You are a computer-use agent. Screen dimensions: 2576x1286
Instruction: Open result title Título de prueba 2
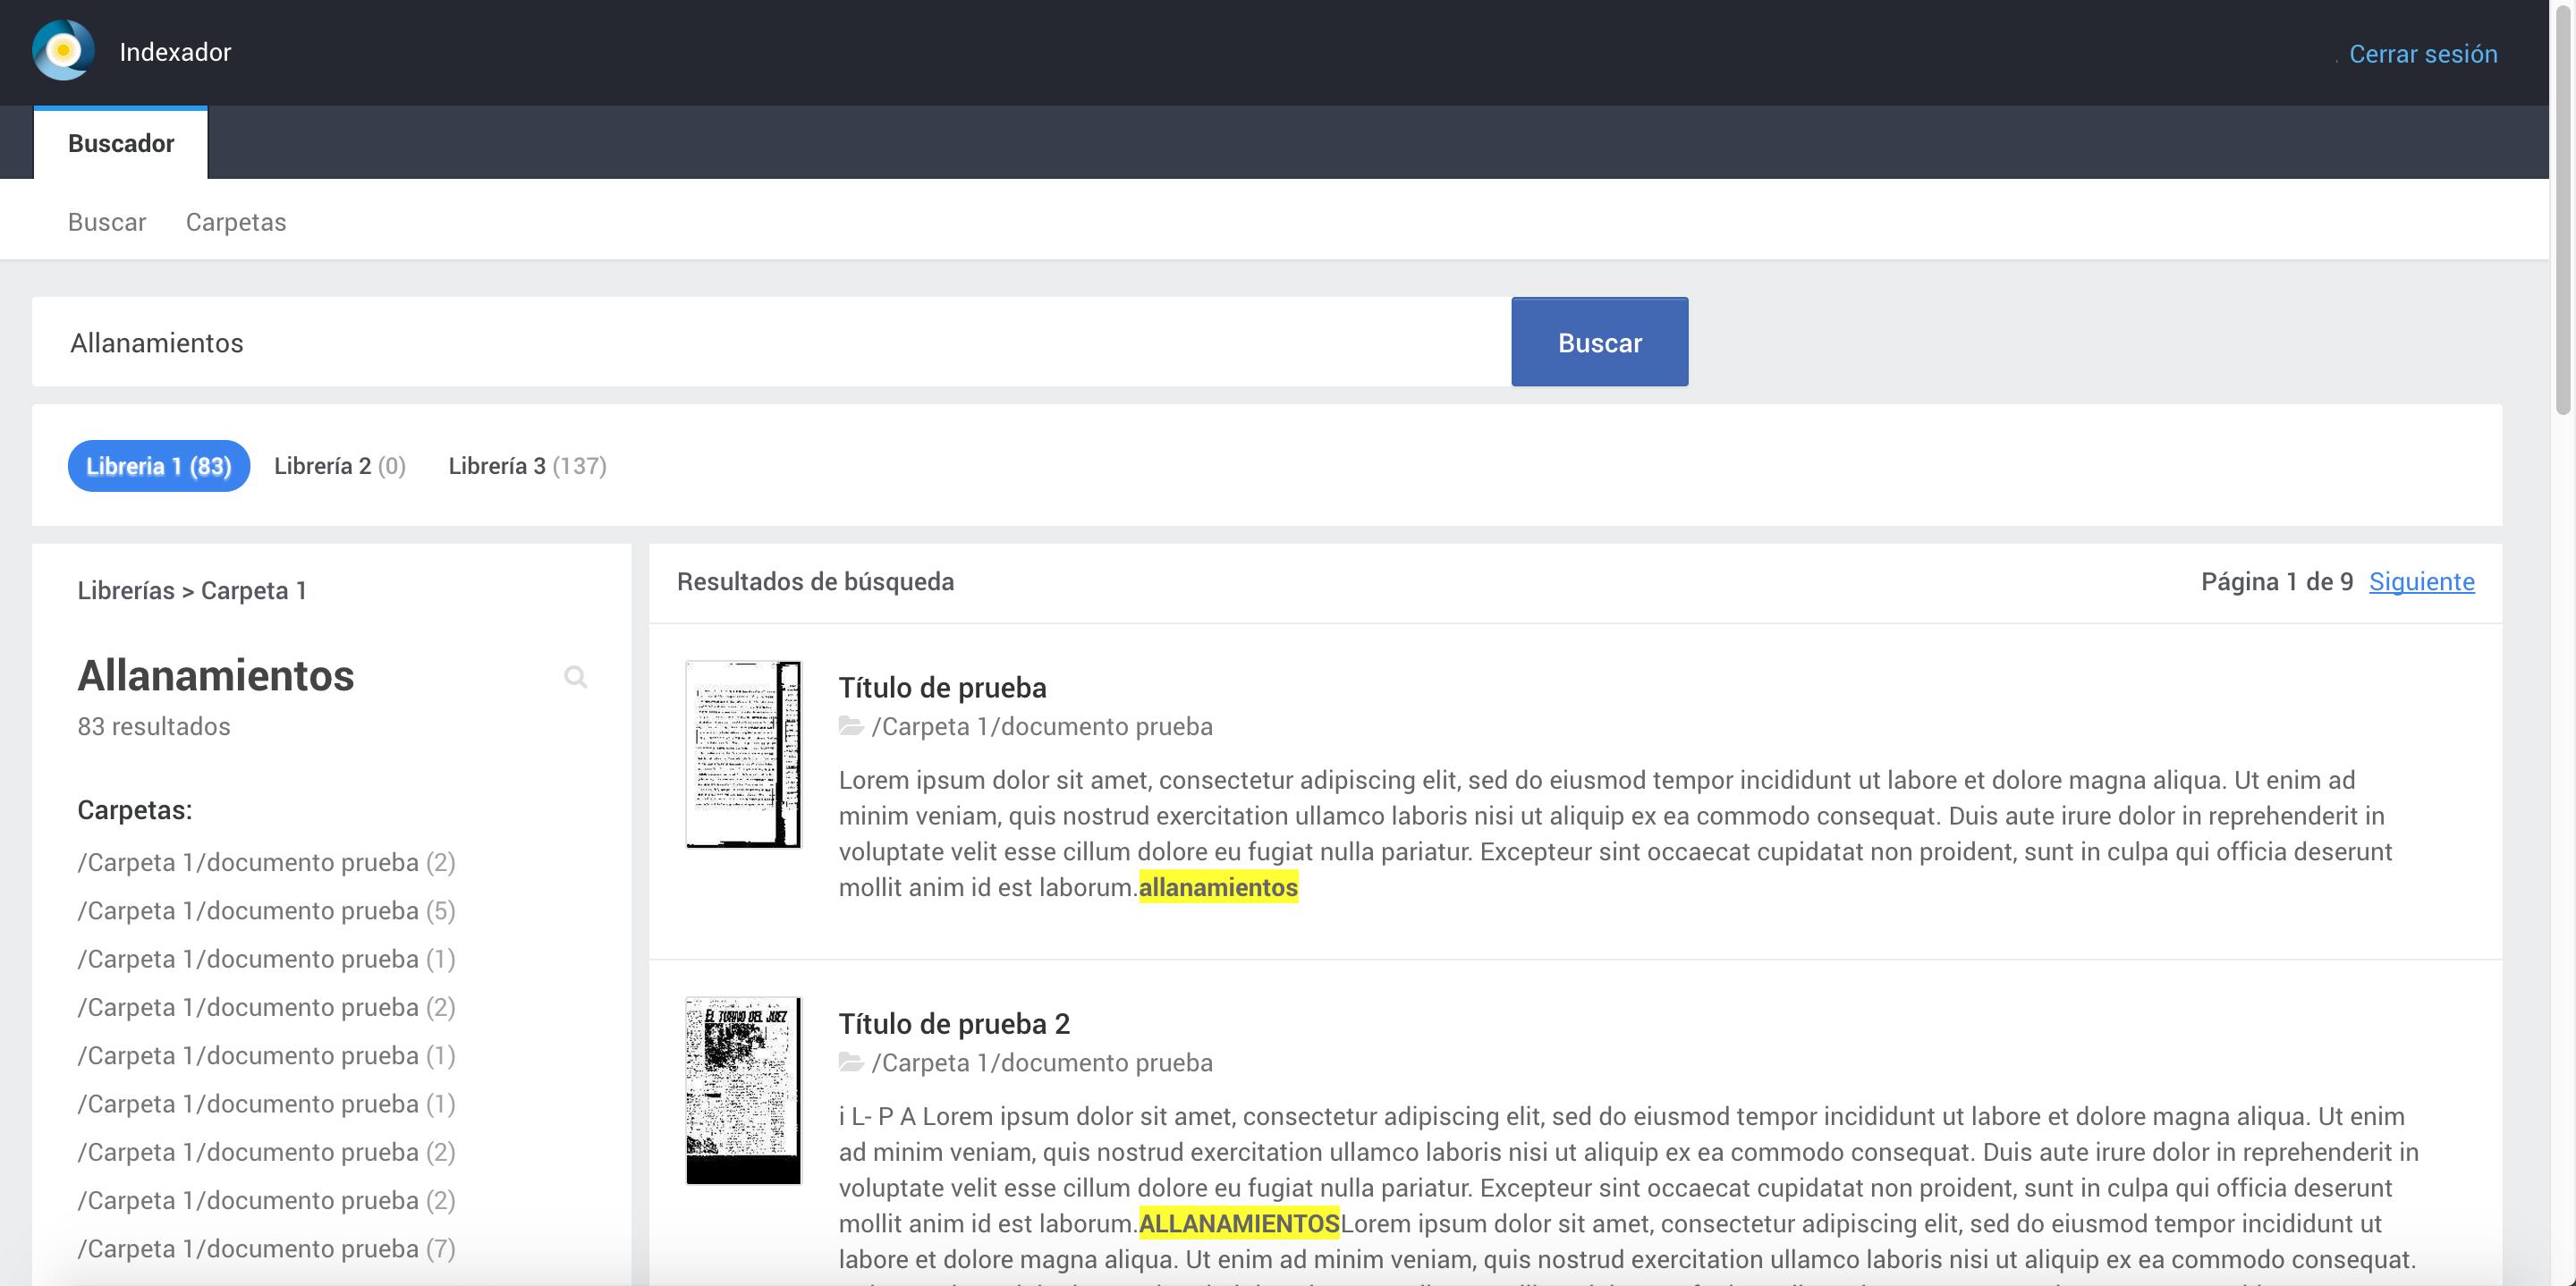[954, 1024]
